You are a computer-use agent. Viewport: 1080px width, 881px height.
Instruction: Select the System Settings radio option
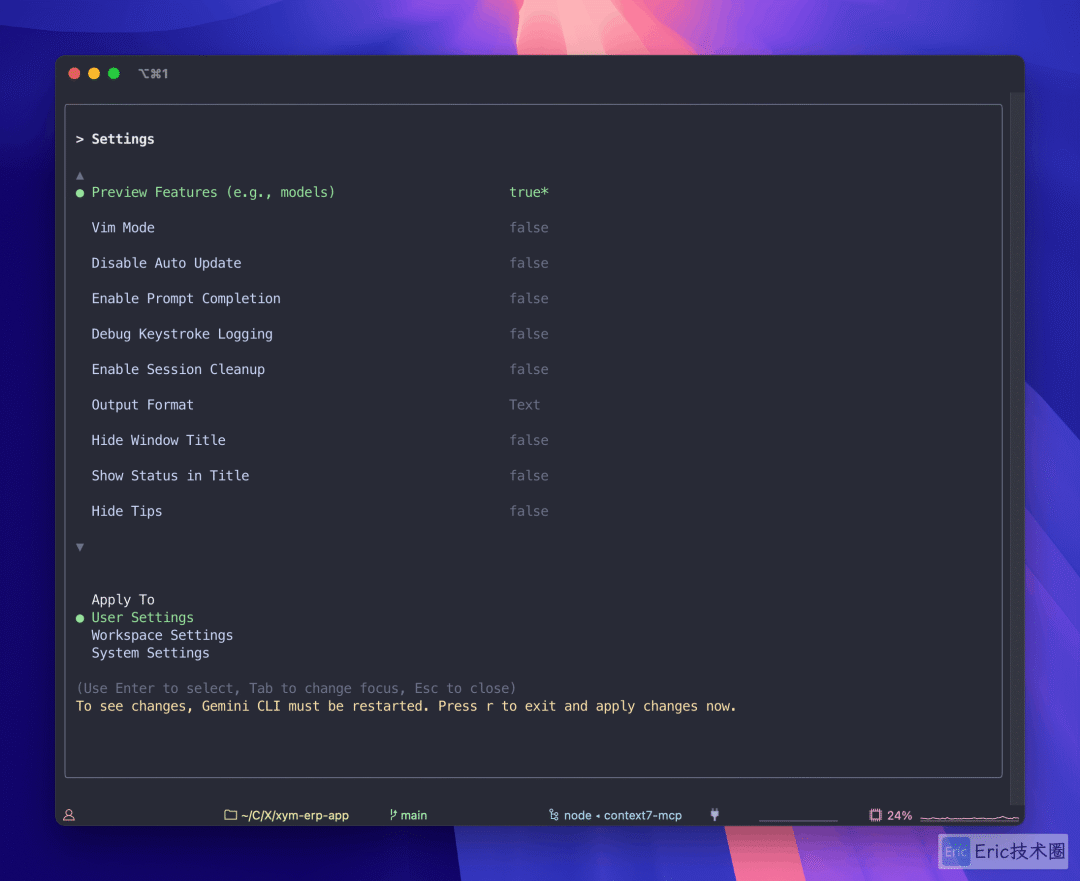coord(150,653)
